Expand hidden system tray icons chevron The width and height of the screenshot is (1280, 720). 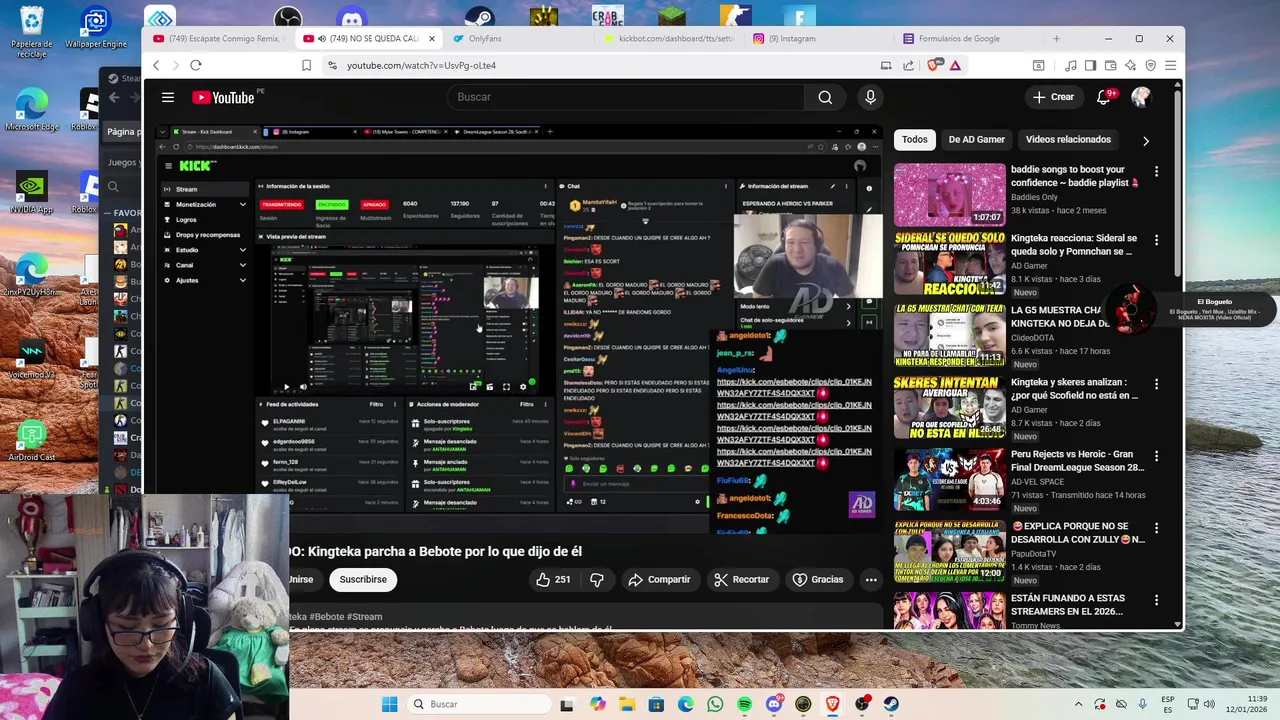[1078, 704]
